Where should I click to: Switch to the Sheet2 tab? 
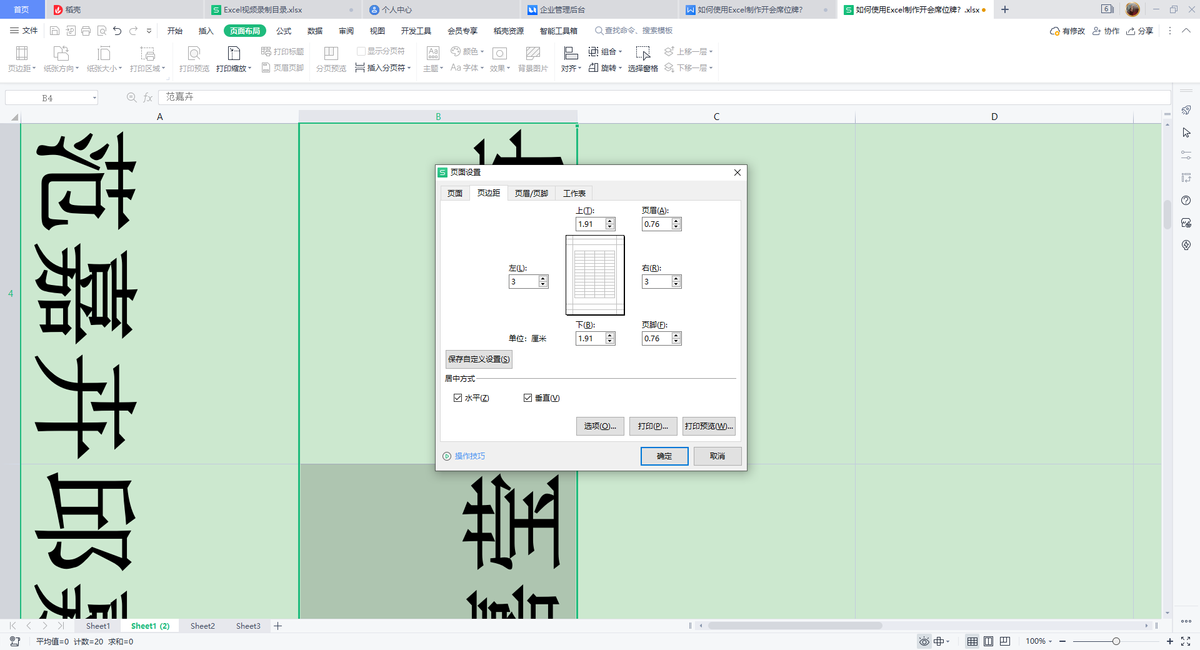(x=202, y=626)
